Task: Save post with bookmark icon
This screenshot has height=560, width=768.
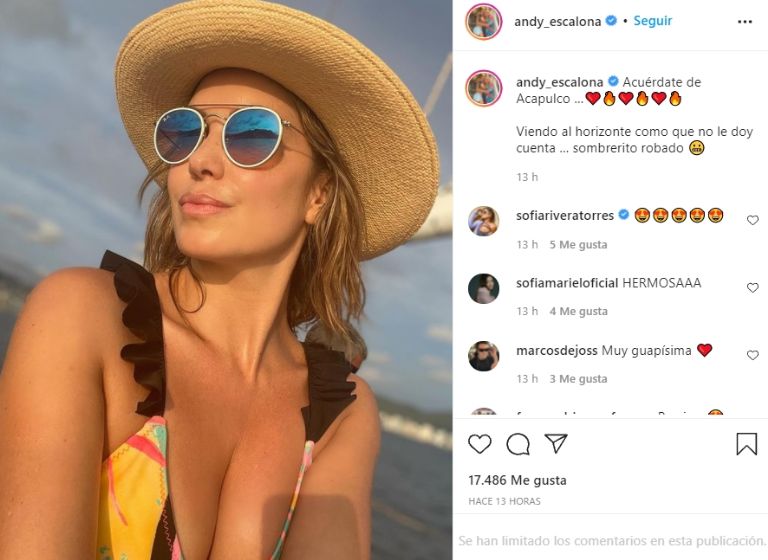Action: pyautogui.click(x=746, y=444)
